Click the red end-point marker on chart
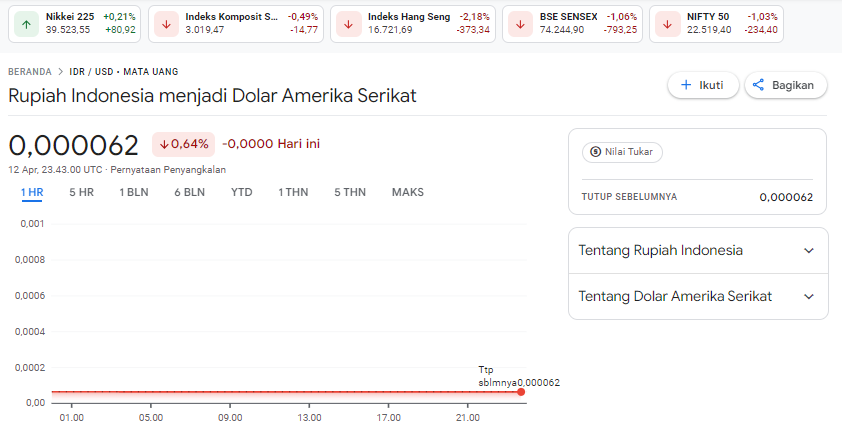 521,392
